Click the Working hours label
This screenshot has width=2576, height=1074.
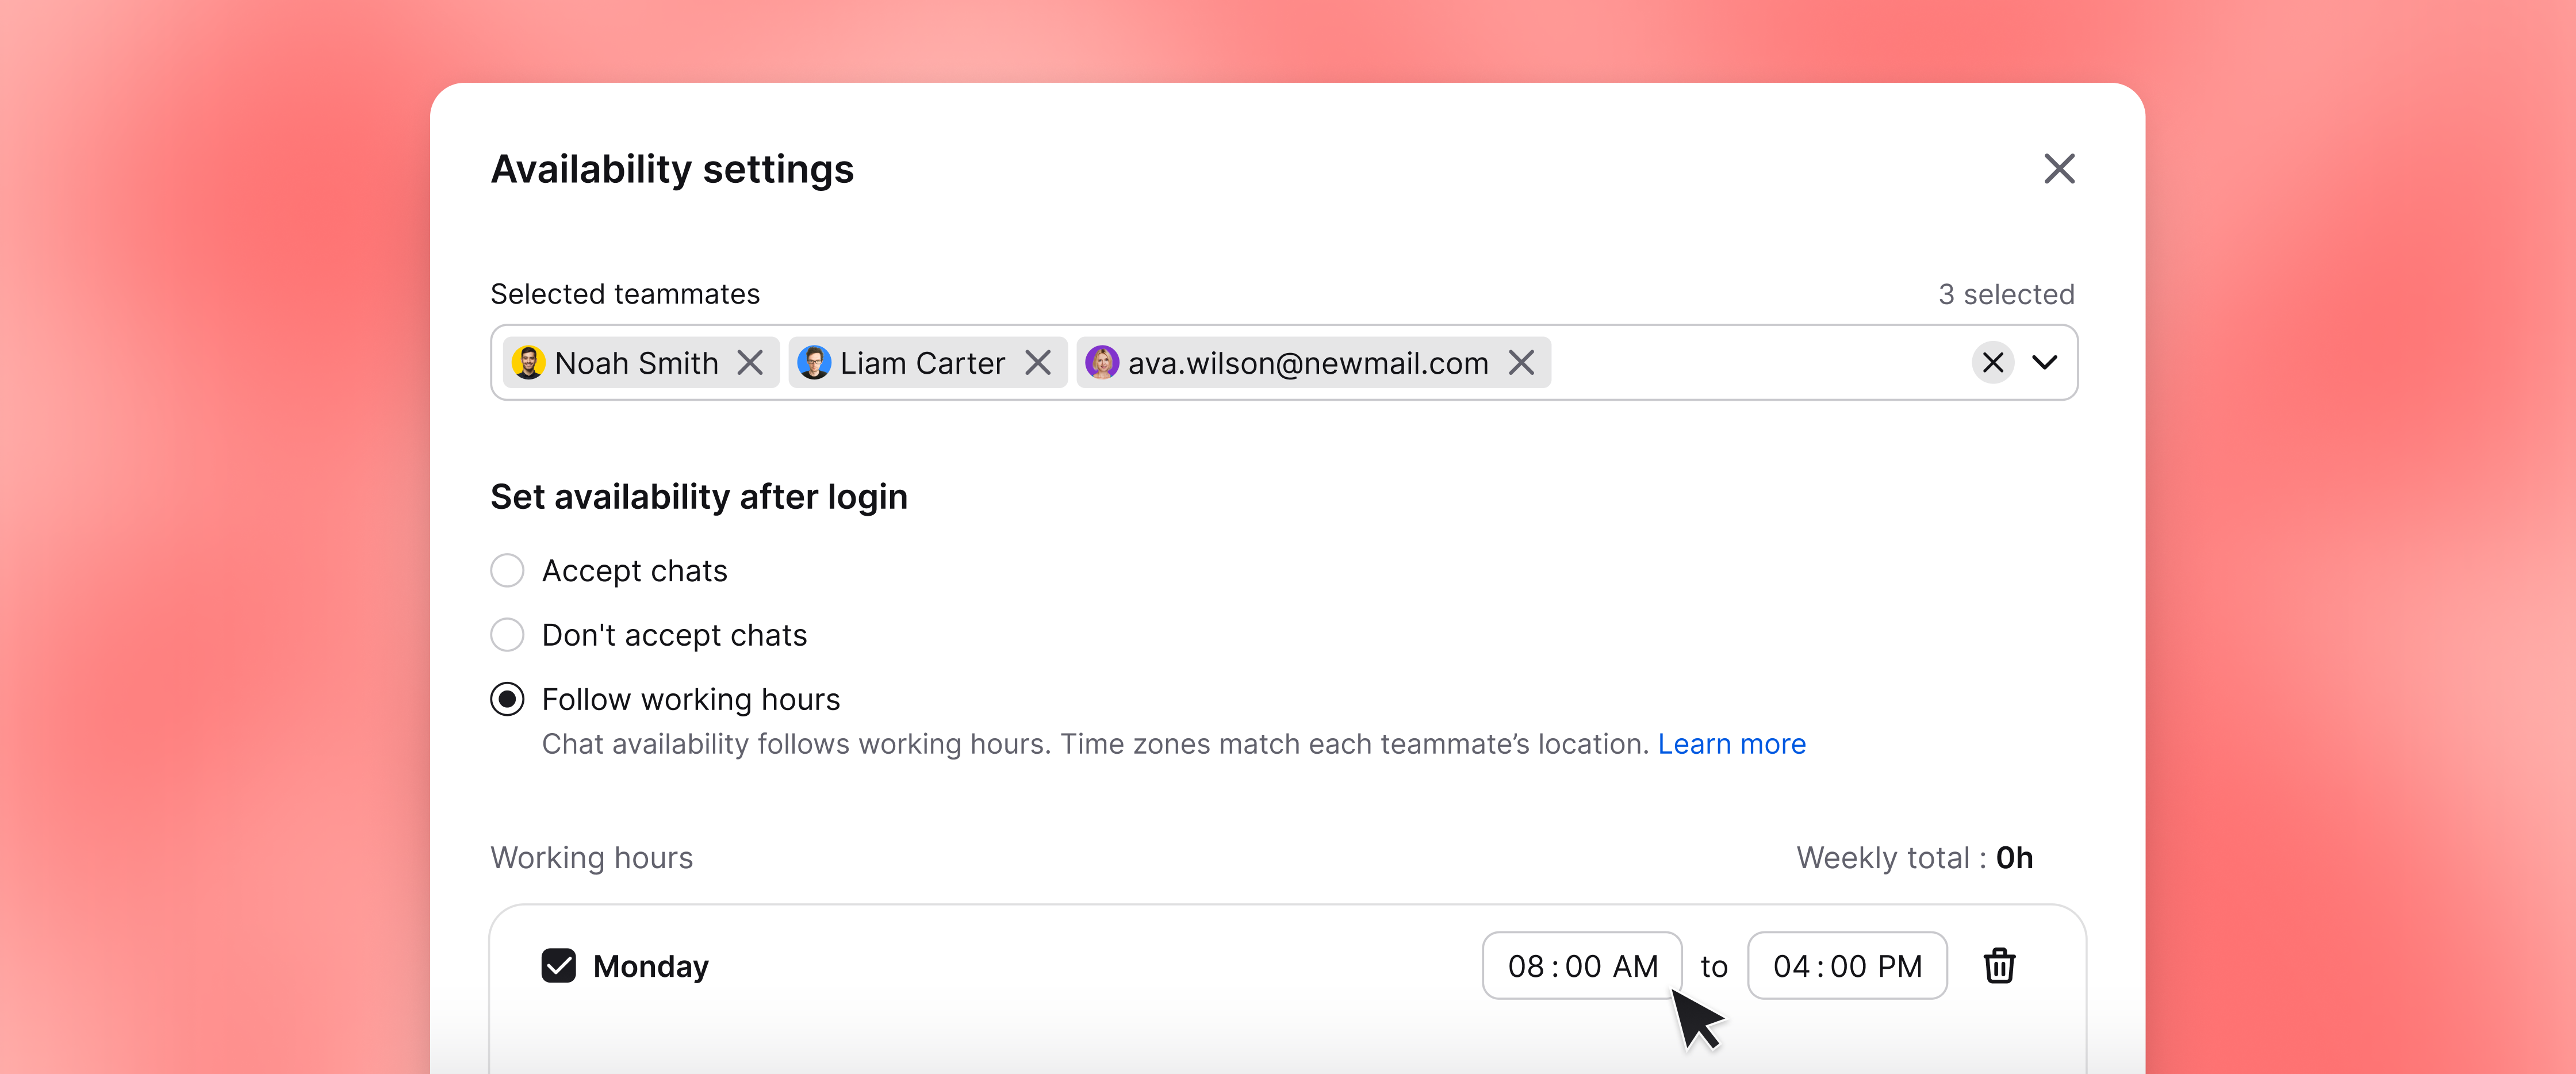pos(591,858)
